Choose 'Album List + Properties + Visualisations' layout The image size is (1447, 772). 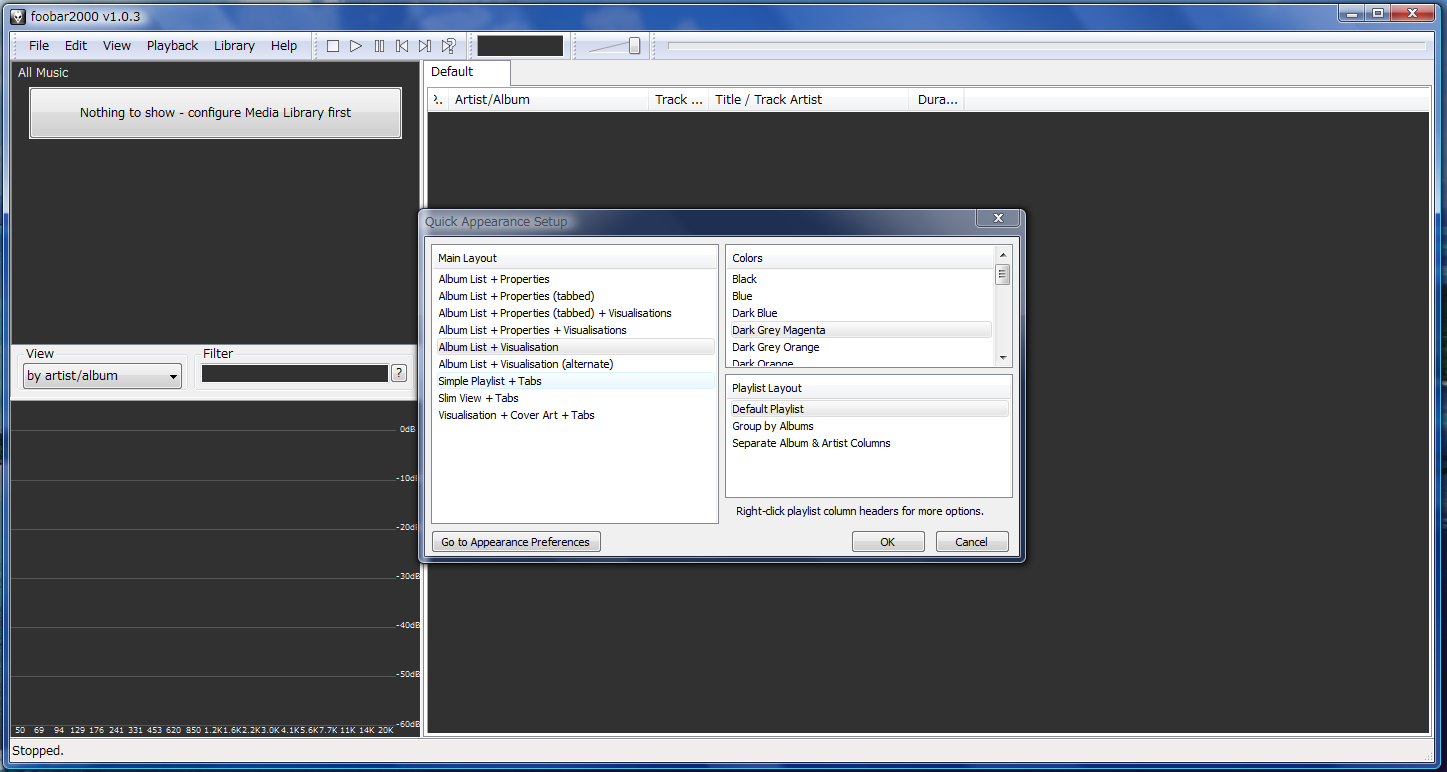[575, 330]
